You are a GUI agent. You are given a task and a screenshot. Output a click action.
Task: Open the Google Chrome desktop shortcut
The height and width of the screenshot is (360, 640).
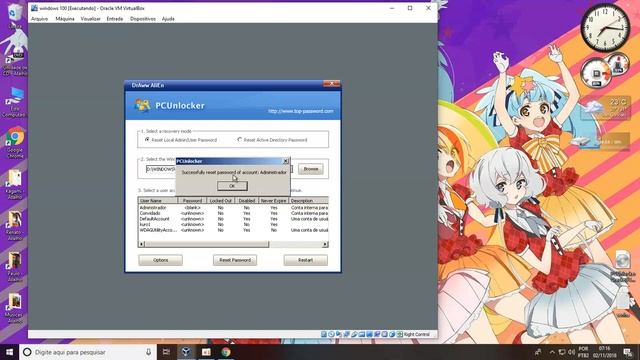(15, 143)
